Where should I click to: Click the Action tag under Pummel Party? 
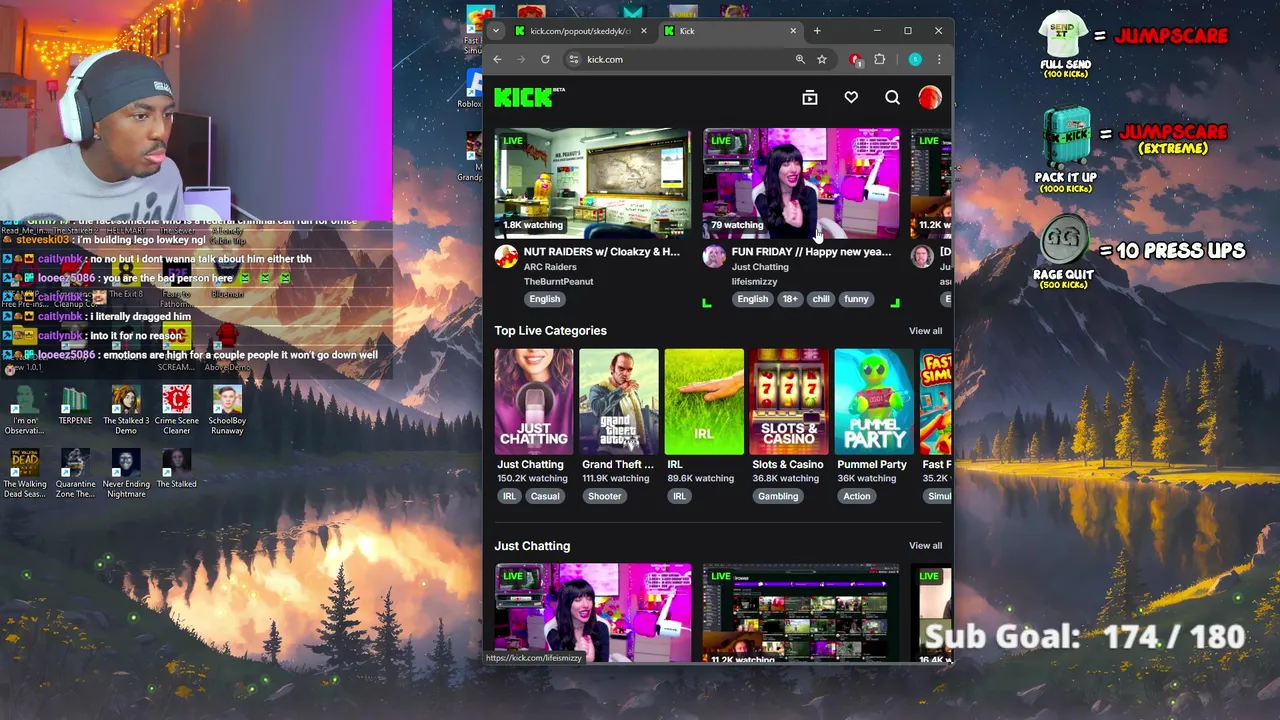point(856,496)
